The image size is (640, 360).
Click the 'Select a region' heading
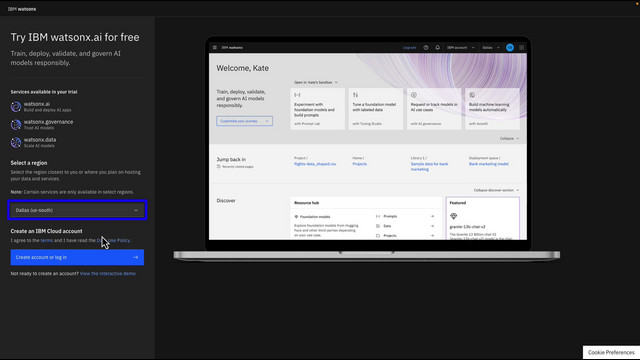click(x=29, y=163)
